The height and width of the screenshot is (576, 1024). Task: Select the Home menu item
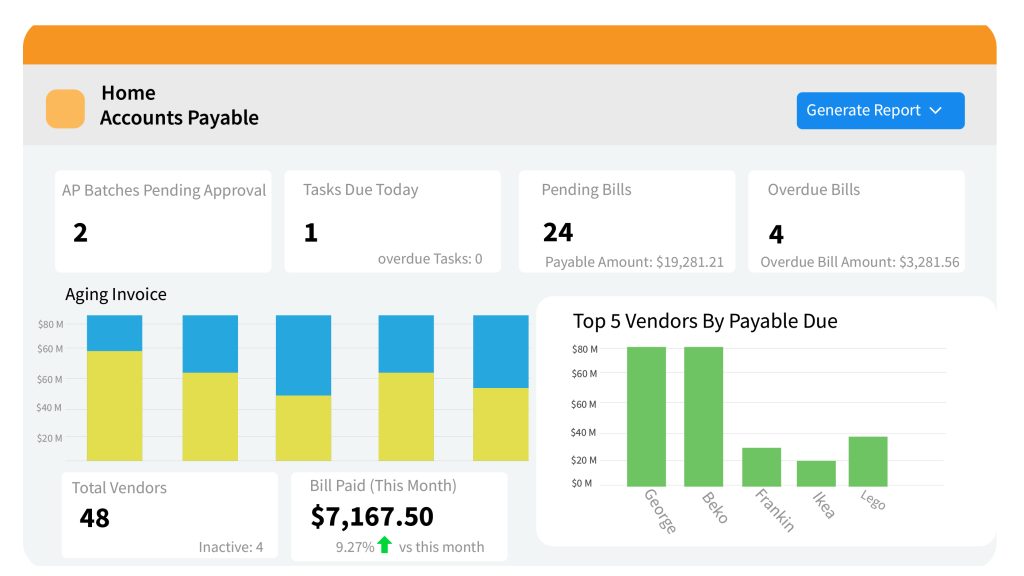pyautogui.click(x=127, y=92)
